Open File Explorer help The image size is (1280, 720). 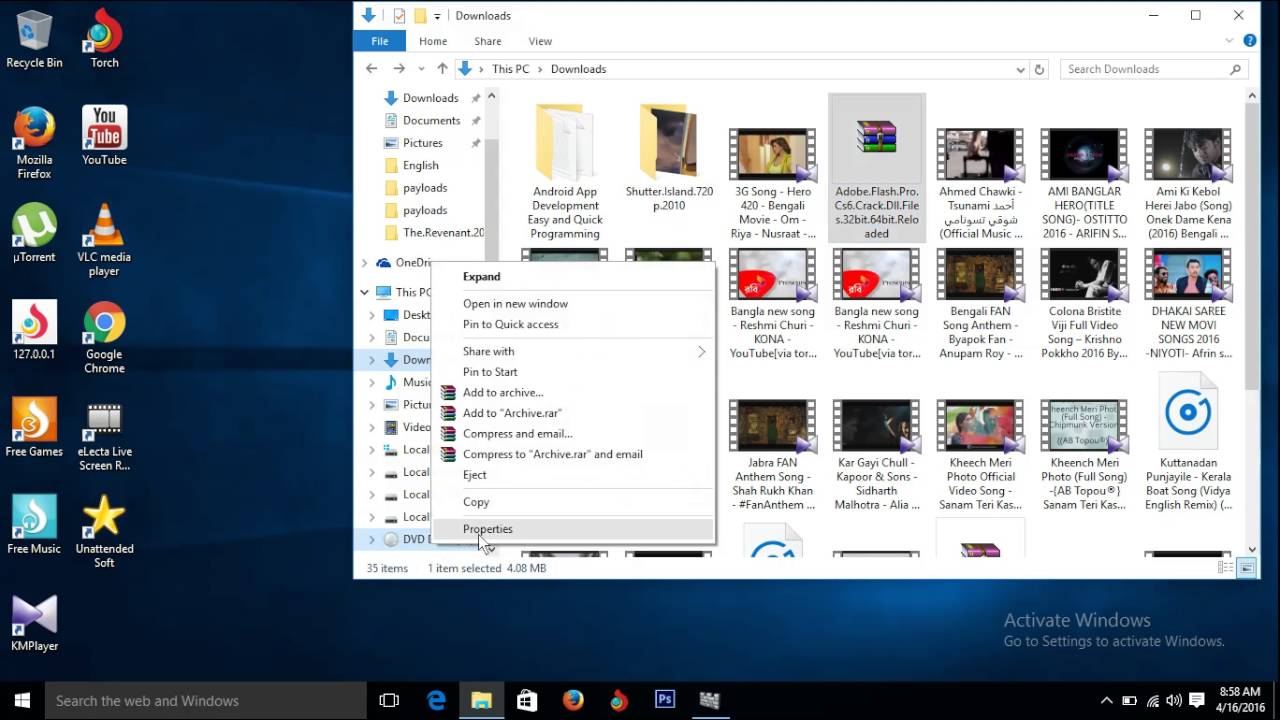coord(1249,41)
